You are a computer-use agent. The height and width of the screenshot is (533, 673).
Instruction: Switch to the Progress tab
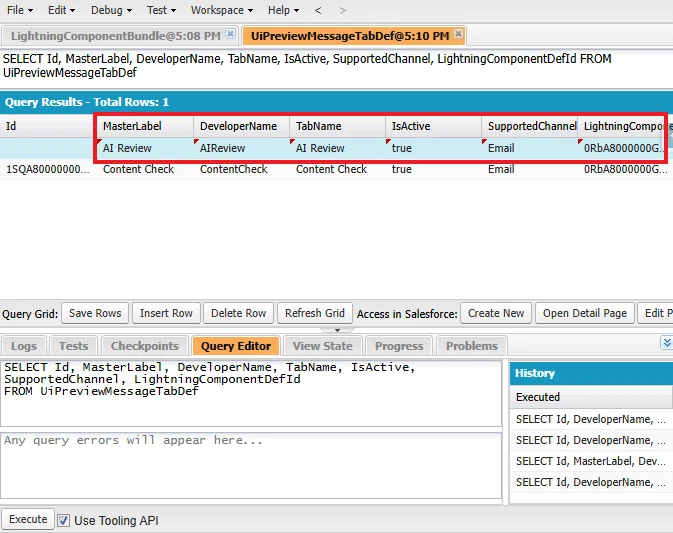(x=399, y=346)
